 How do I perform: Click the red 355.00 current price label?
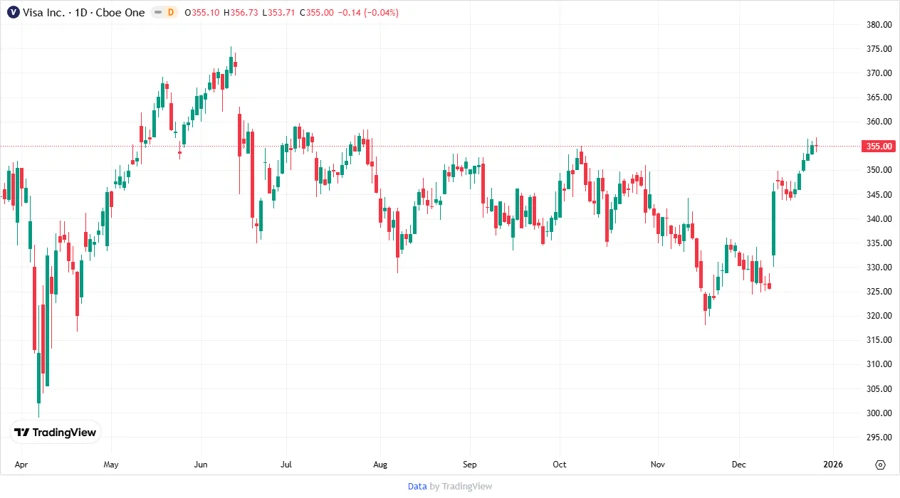point(880,146)
